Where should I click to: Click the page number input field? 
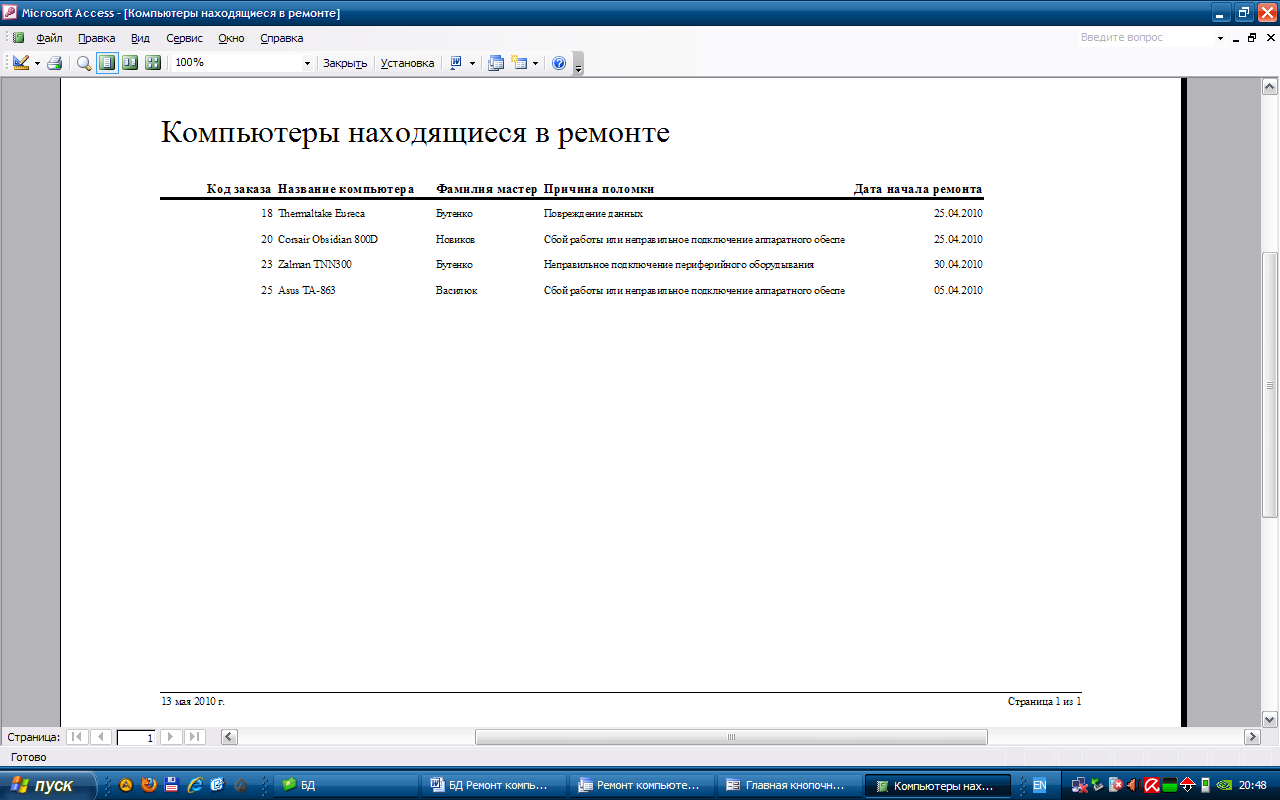coord(137,738)
